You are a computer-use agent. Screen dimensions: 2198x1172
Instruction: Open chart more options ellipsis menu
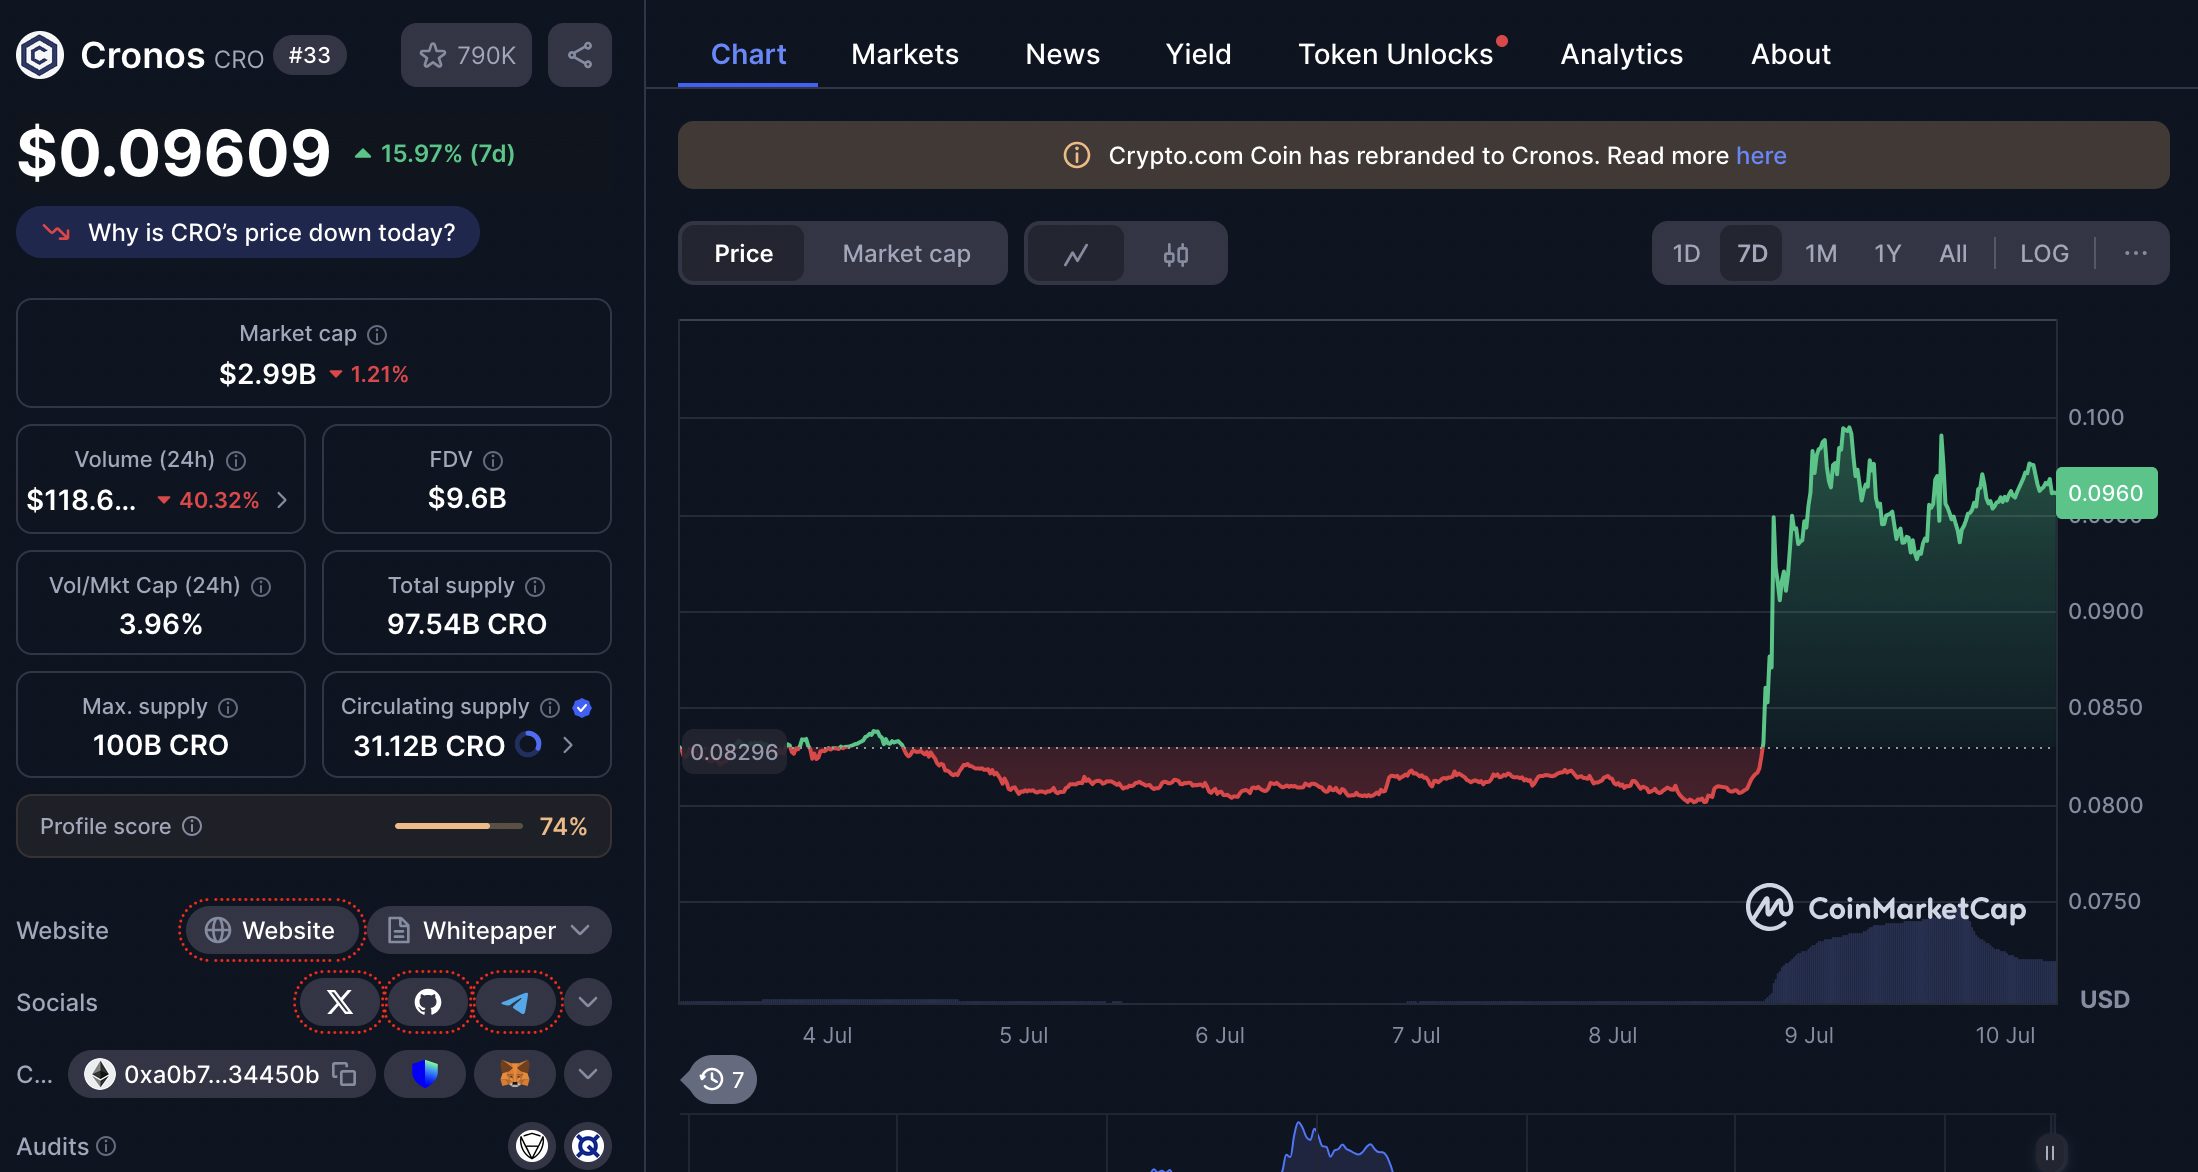point(2135,253)
